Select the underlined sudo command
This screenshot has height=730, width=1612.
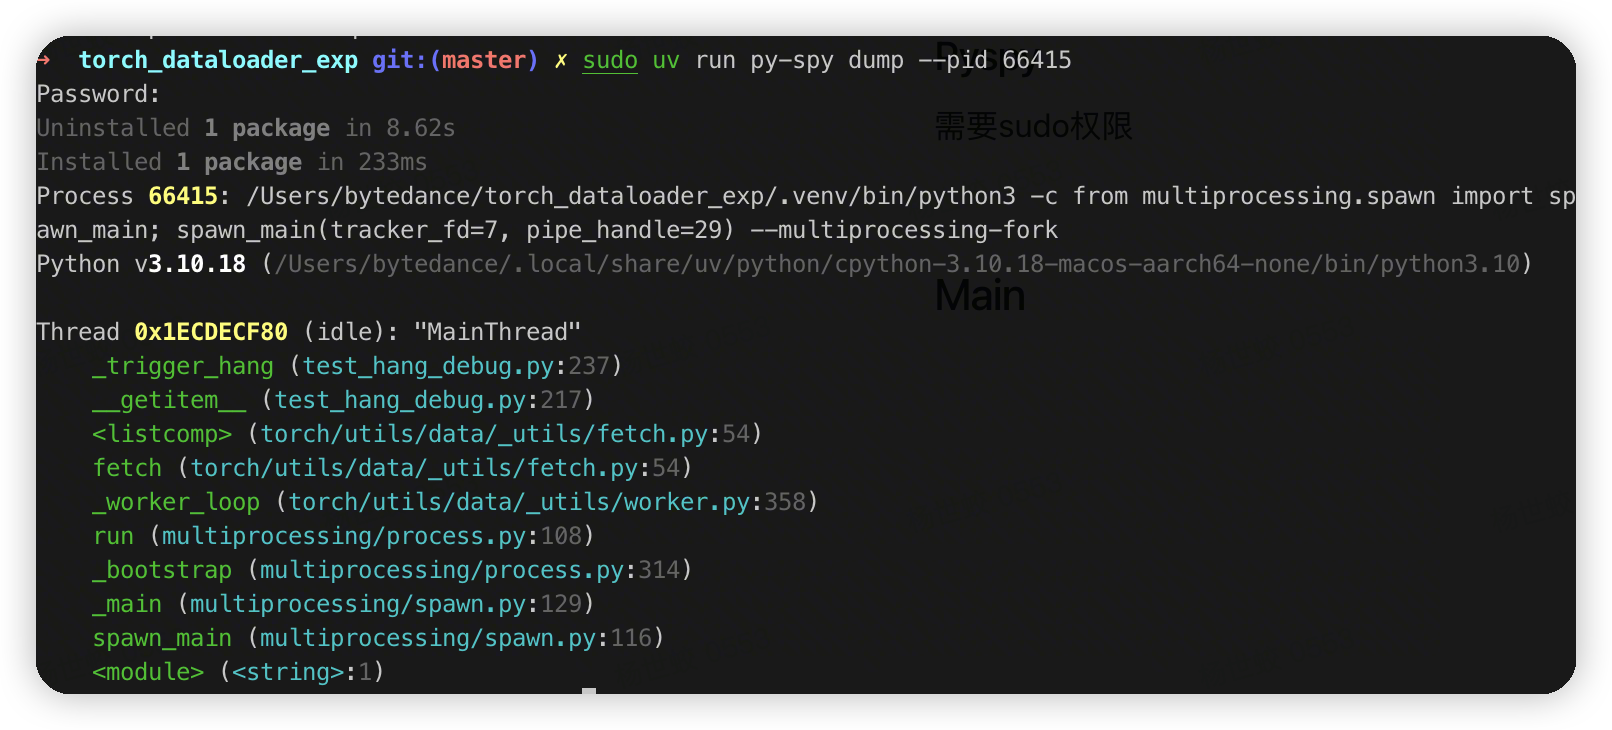click(610, 61)
